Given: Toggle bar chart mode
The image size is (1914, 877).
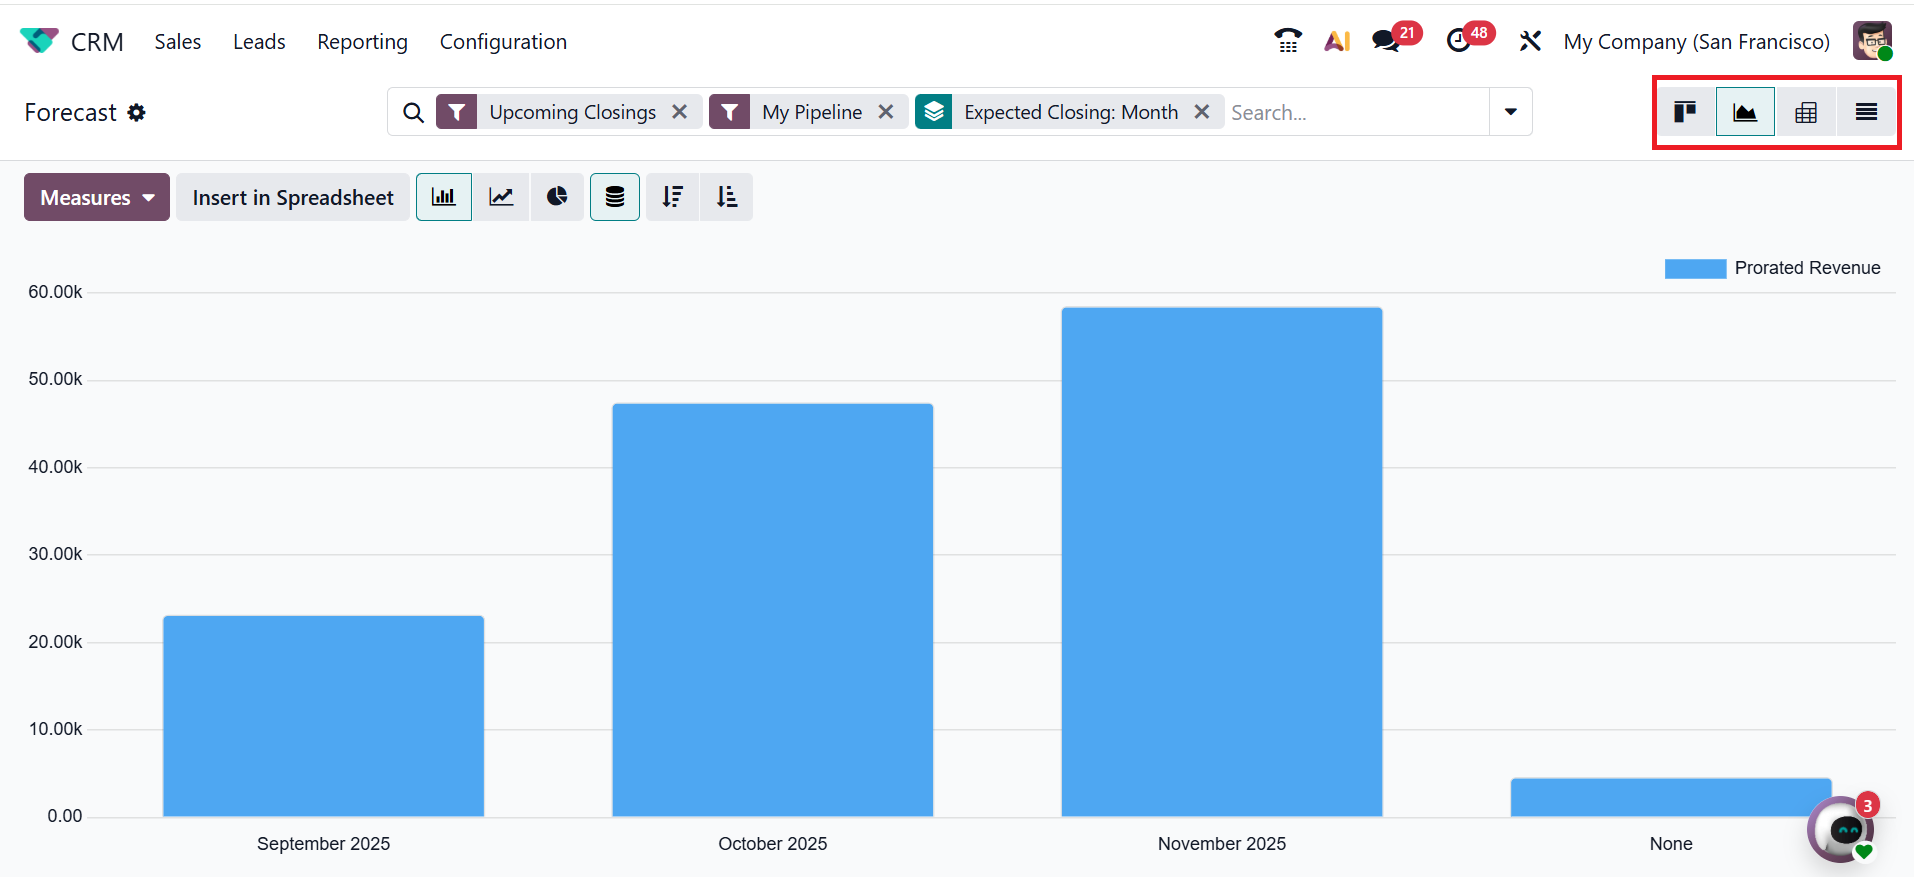Looking at the screenshot, I should (x=444, y=197).
